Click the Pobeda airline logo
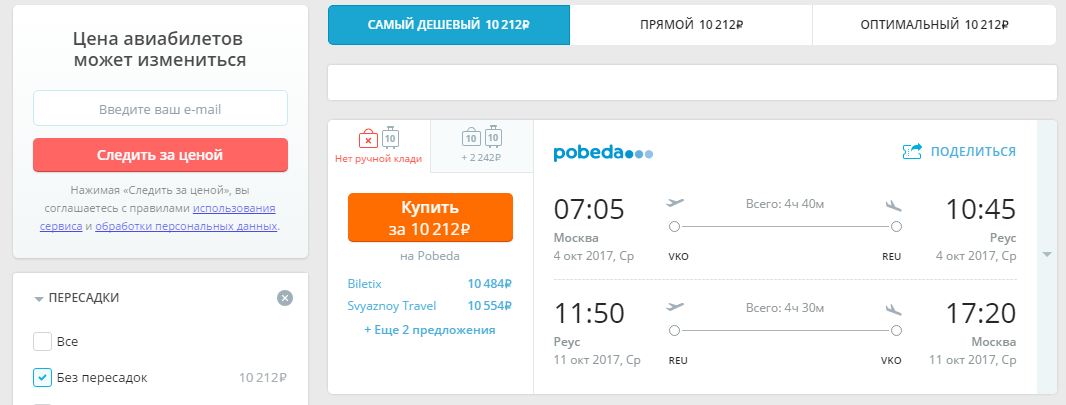Viewport: 1066px width, 405px height. (603, 152)
